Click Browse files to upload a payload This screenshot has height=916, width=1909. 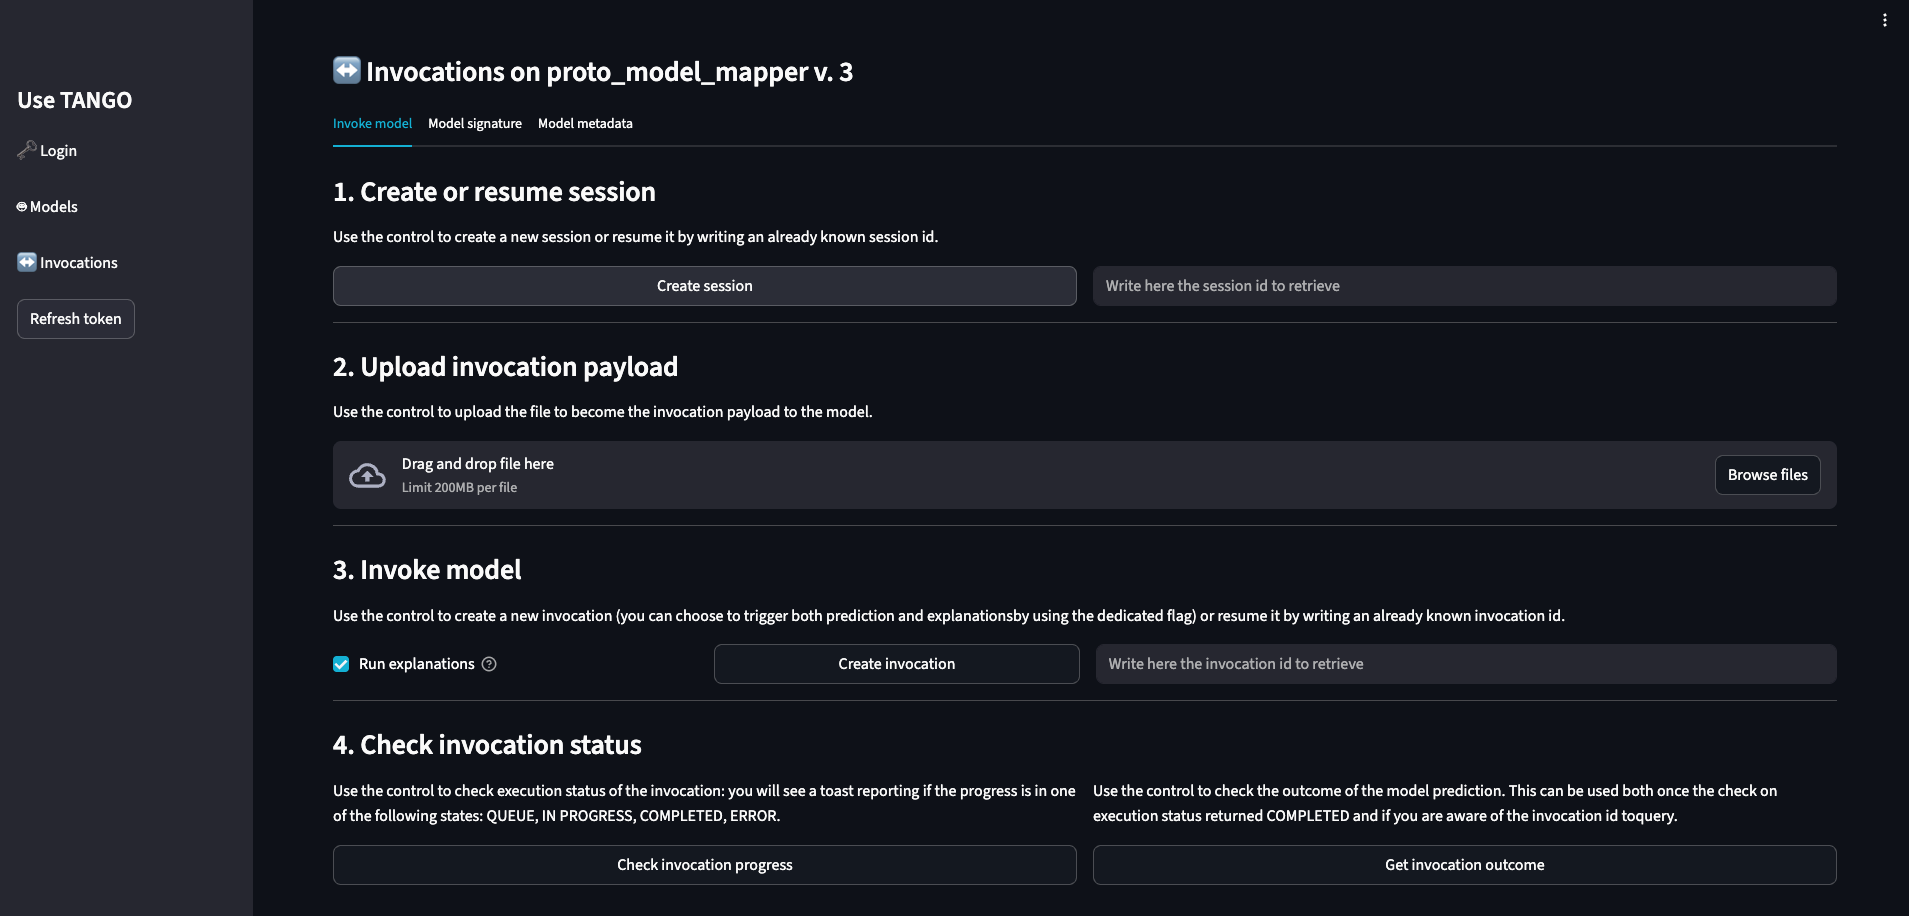[x=1766, y=474]
